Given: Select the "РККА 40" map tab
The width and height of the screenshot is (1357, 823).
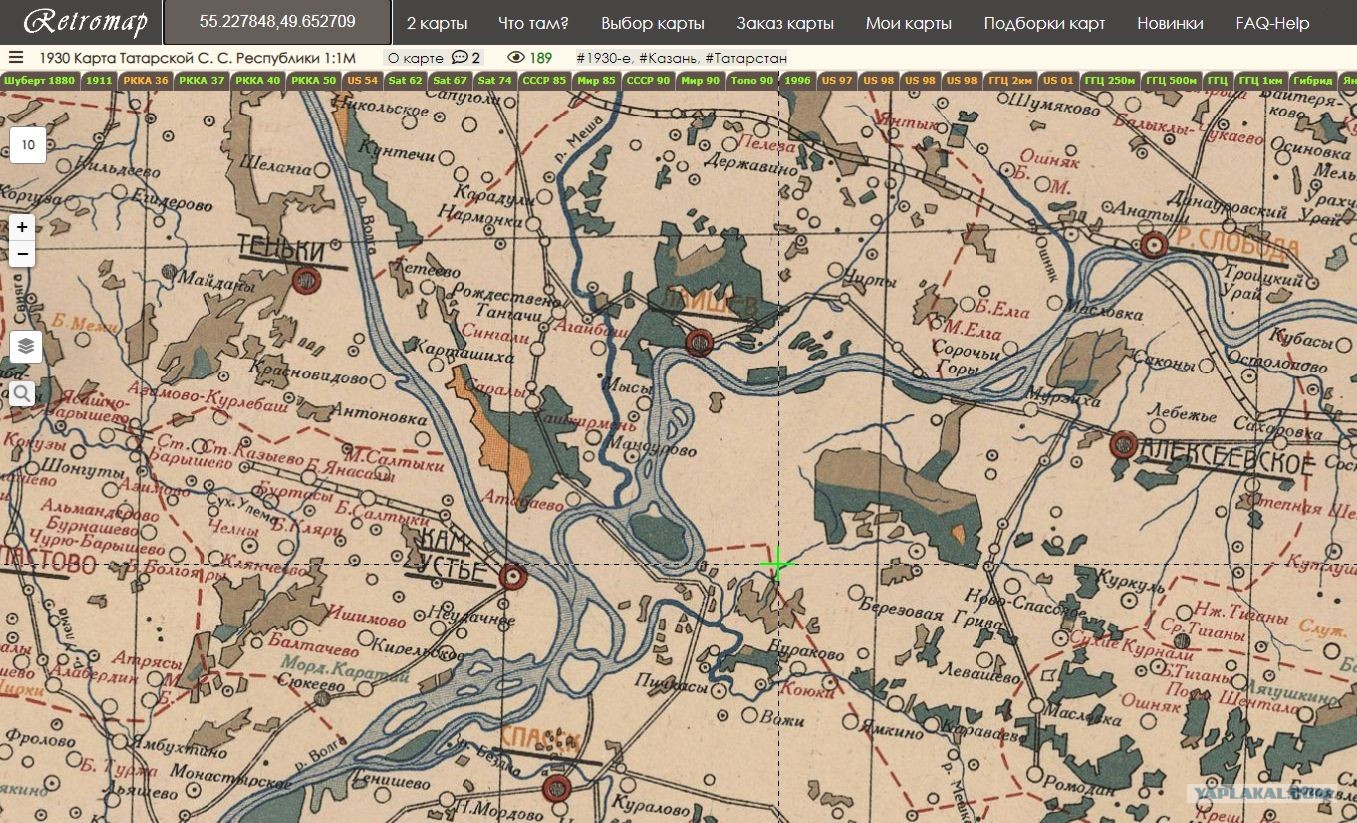Looking at the screenshot, I should [258, 80].
